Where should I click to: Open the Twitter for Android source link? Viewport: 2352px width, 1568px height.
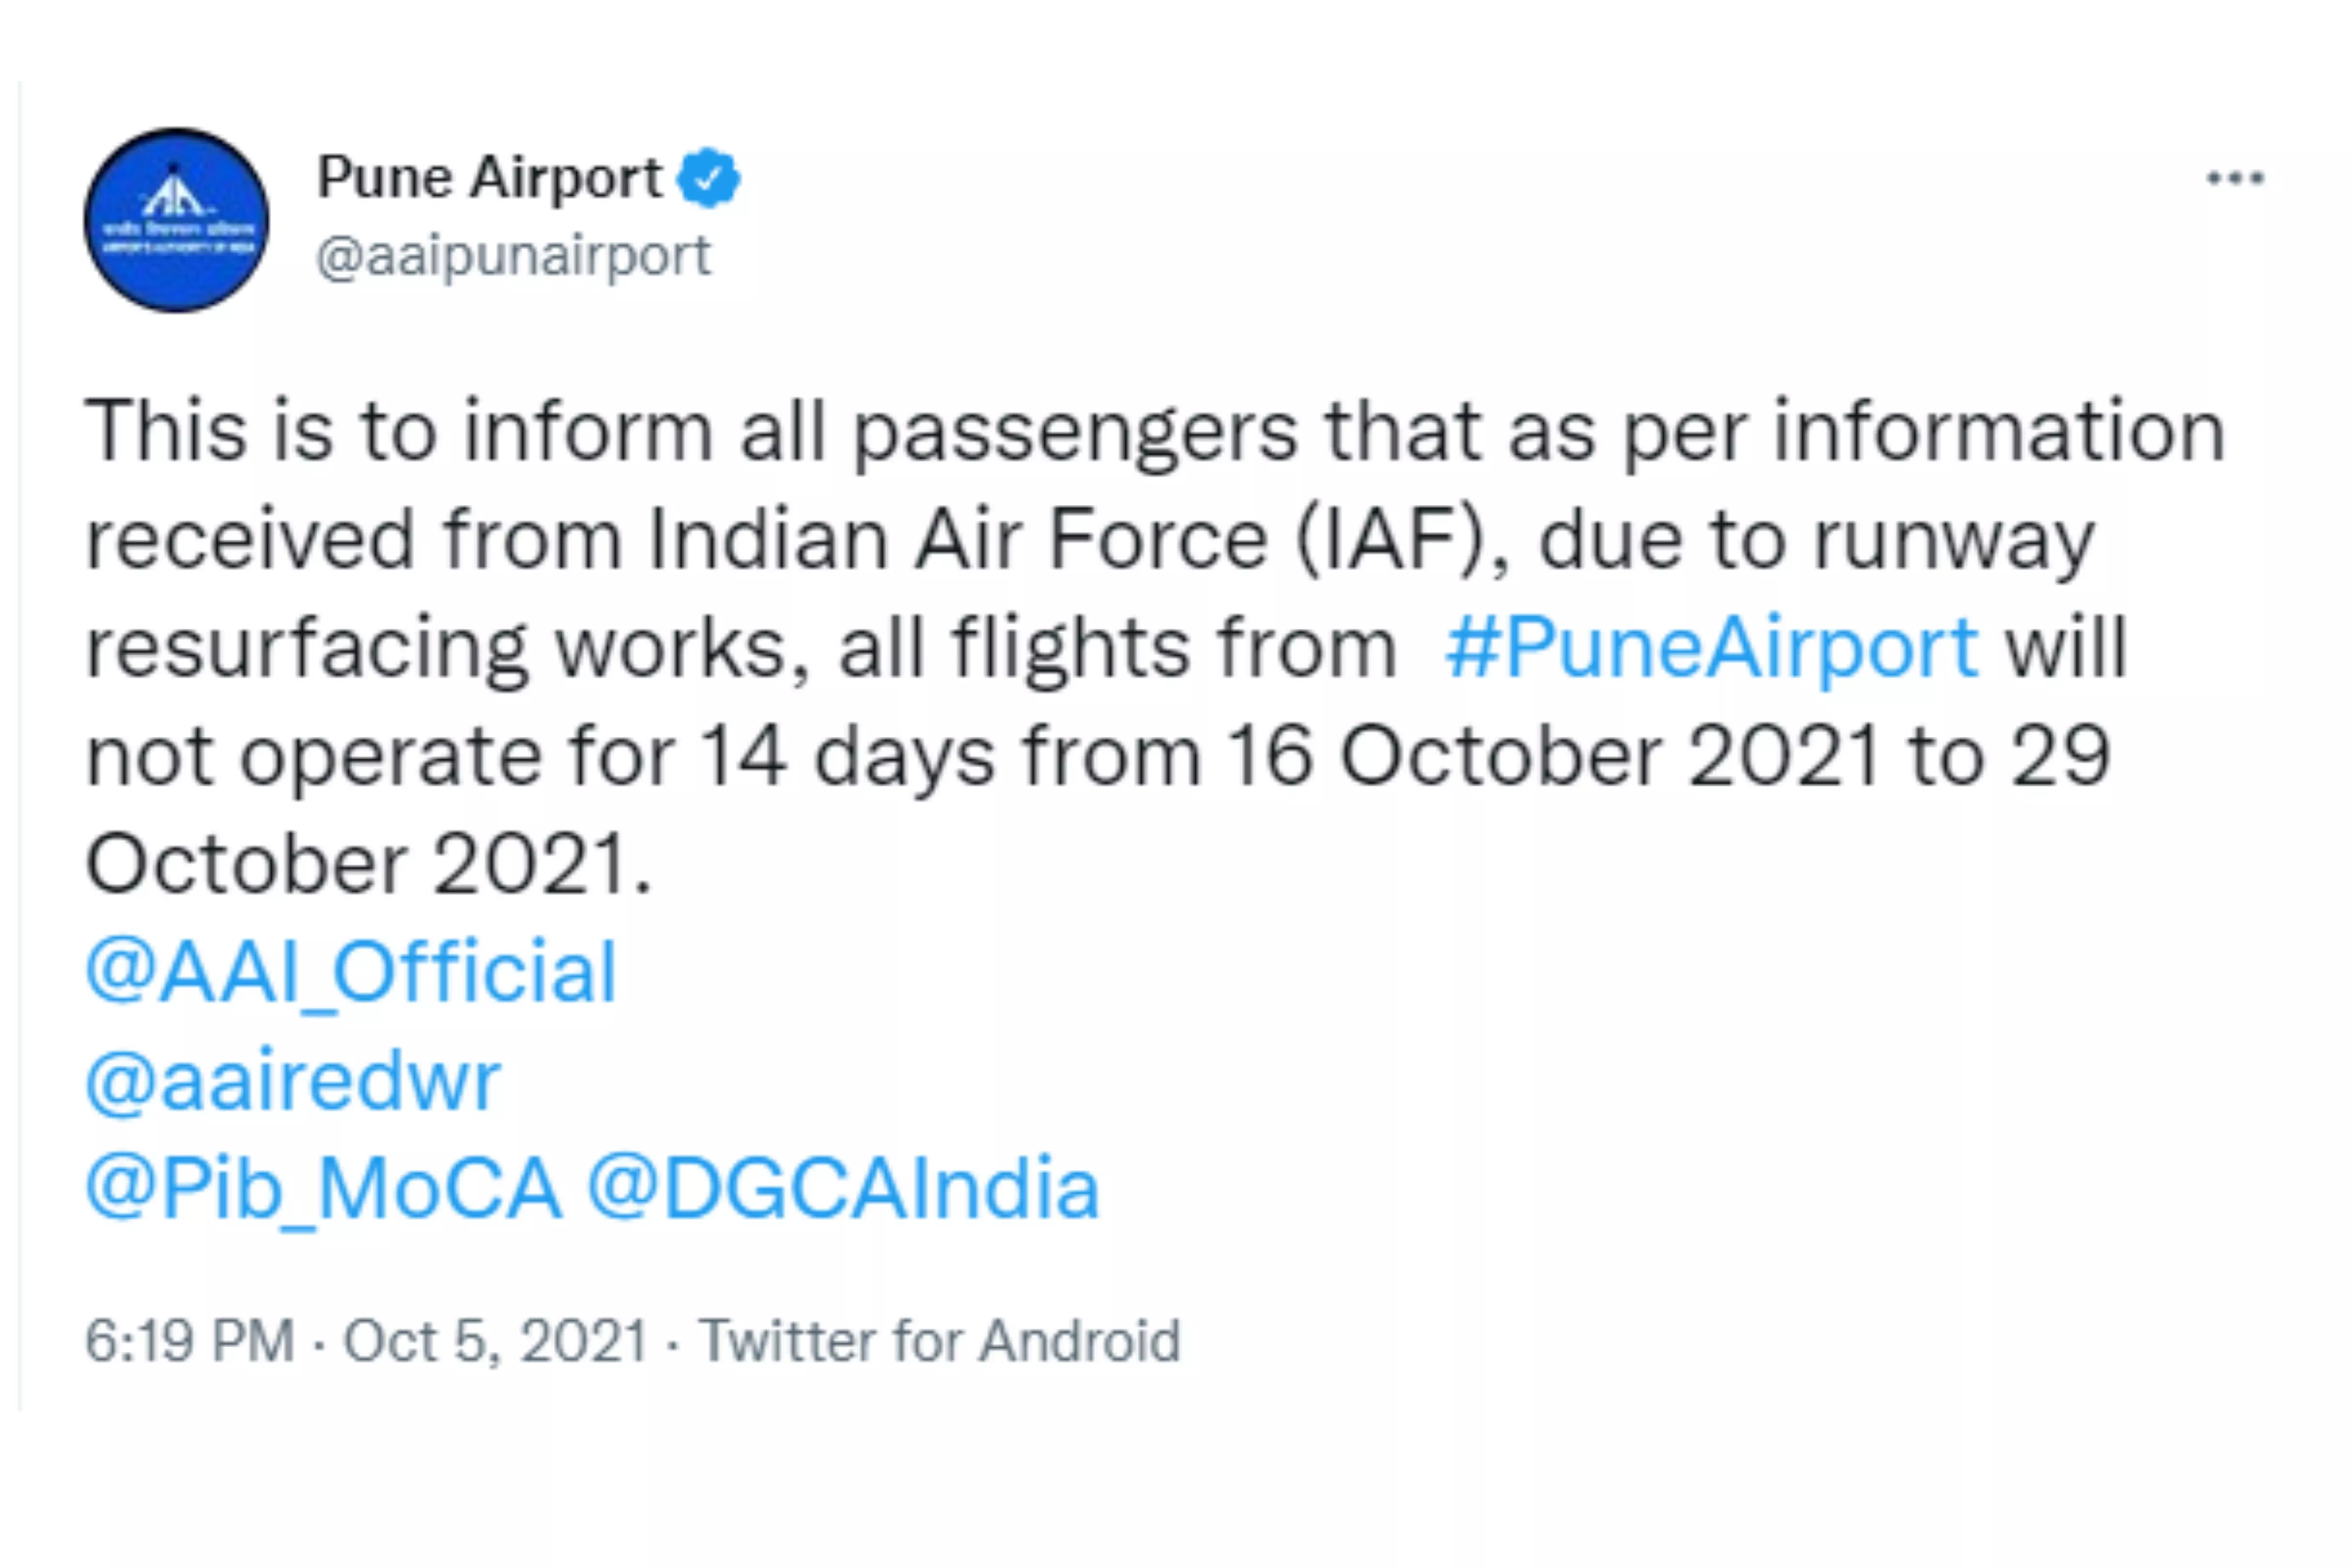click(x=940, y=1341)
